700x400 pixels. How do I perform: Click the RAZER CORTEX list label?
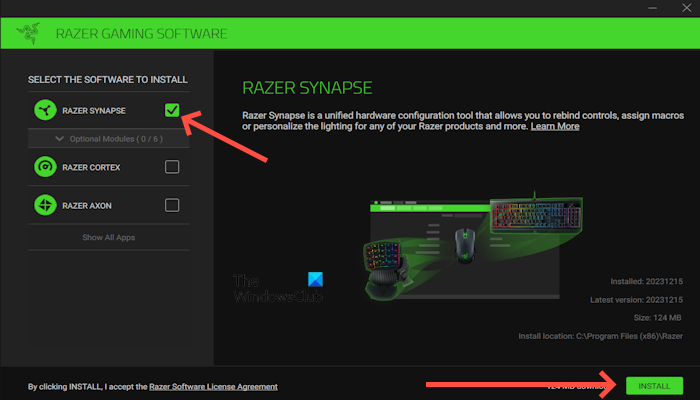91,167
